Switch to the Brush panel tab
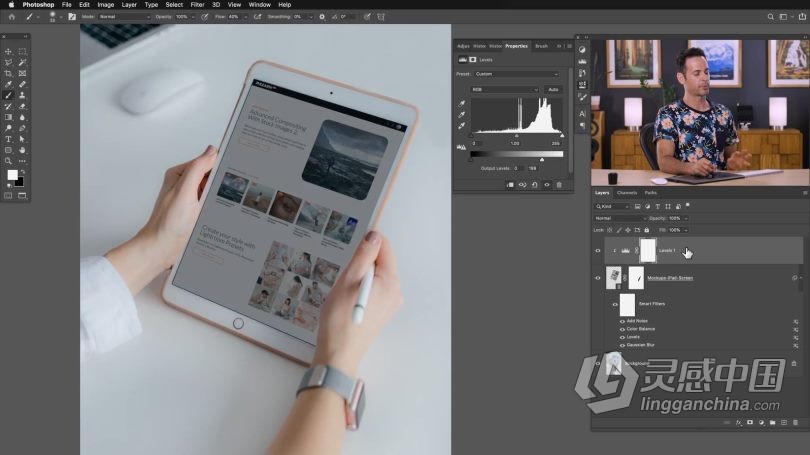810x455 pixels. (541, 46)
